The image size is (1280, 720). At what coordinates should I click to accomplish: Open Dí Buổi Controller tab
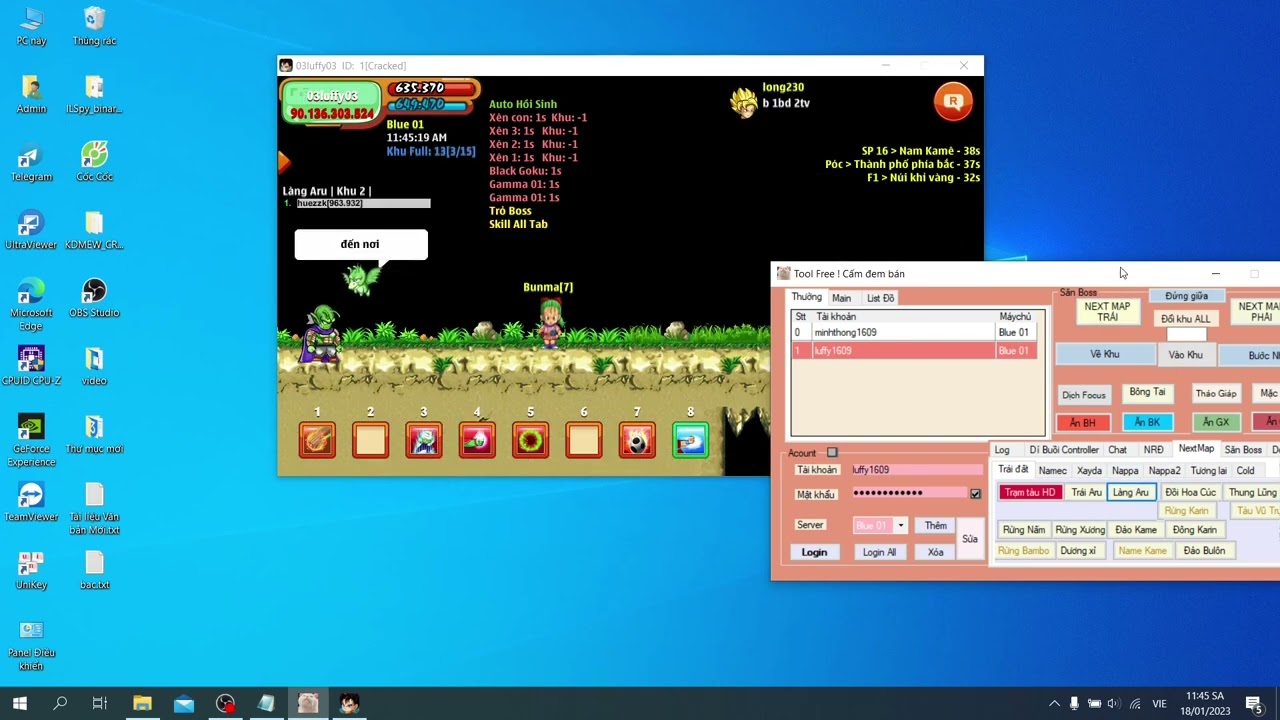pyautogui.click(x=1064, y=450)
